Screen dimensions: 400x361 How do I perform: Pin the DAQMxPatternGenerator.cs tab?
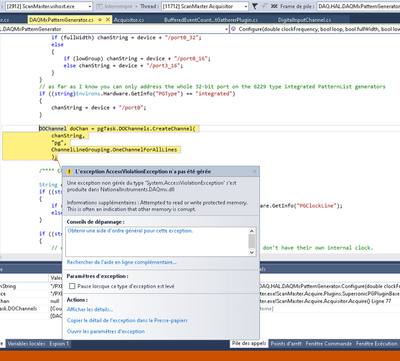pyautogui.click(x=100, y=20)
